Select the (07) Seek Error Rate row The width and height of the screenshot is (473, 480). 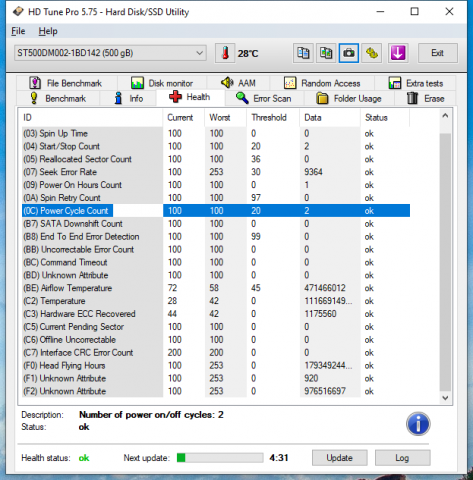pyautogui.click(x=216, y=172)
